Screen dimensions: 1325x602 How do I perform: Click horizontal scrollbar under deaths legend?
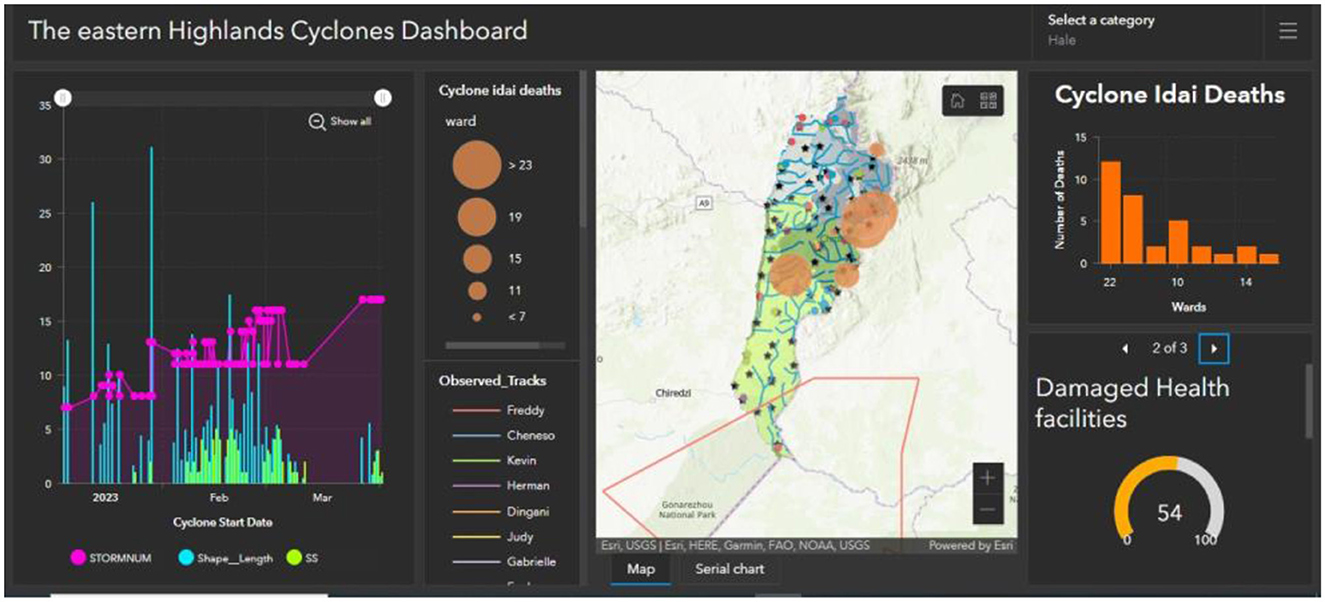click(x=506, y=345)
